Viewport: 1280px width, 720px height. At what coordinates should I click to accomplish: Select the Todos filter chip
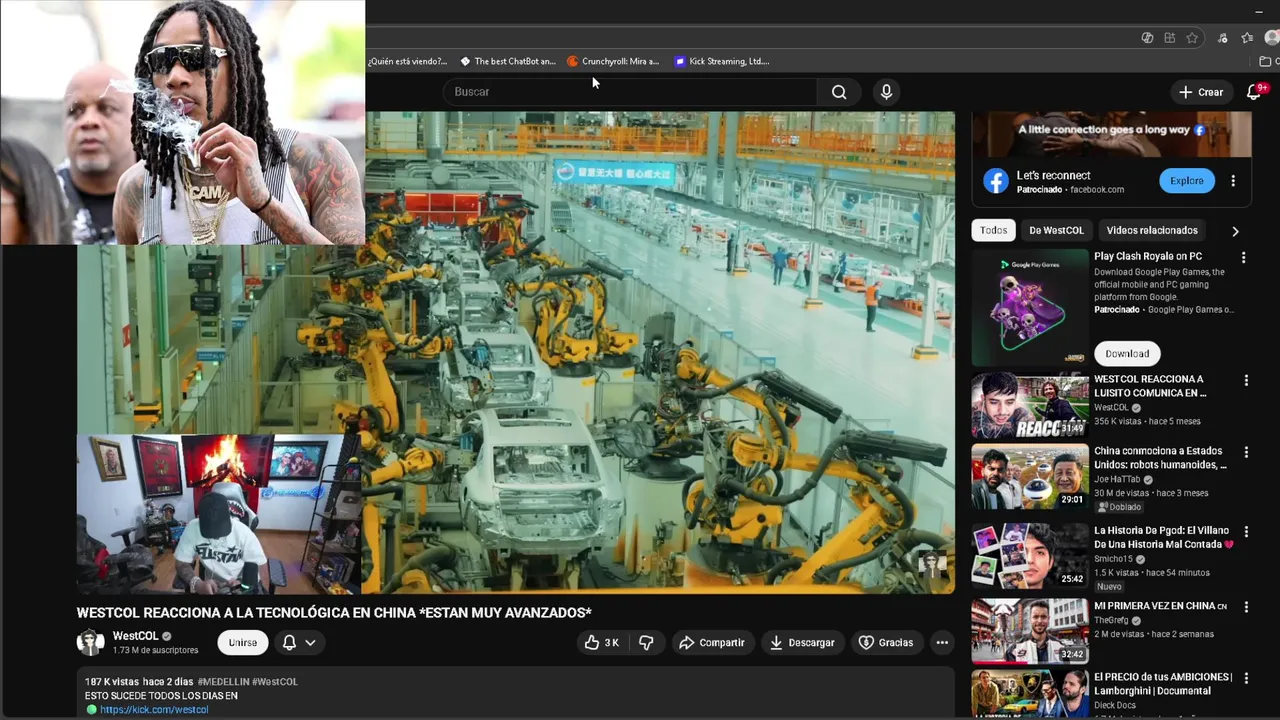pyautogui.click(x=993, y=230)
